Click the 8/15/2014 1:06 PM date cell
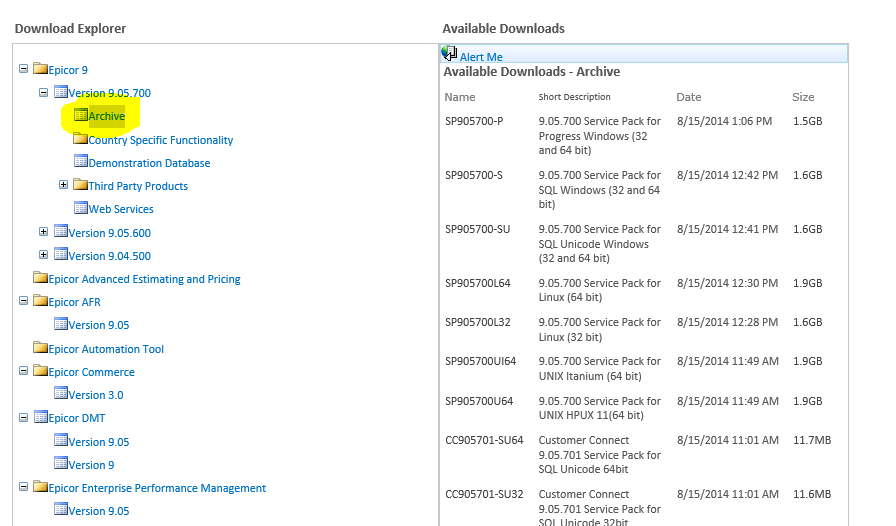This screenshot has width=896, height=526. [724, 121]
